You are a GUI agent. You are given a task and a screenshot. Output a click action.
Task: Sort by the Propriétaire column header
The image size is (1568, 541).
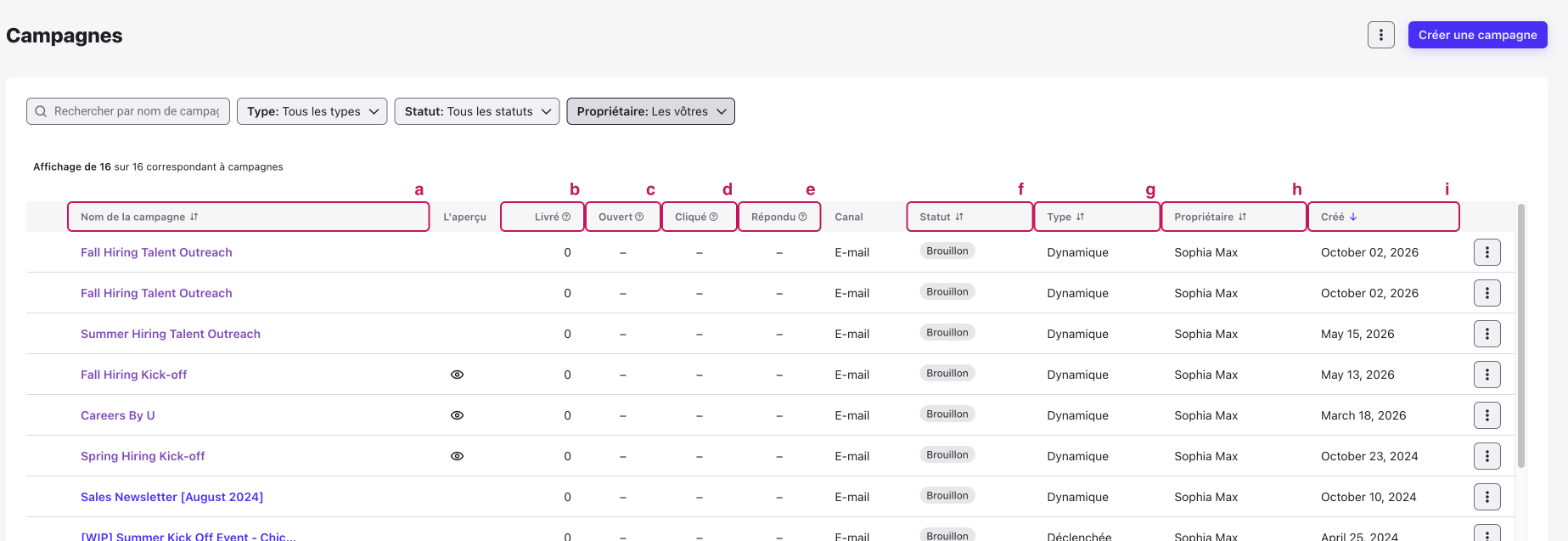click(x=1243, y=216)
